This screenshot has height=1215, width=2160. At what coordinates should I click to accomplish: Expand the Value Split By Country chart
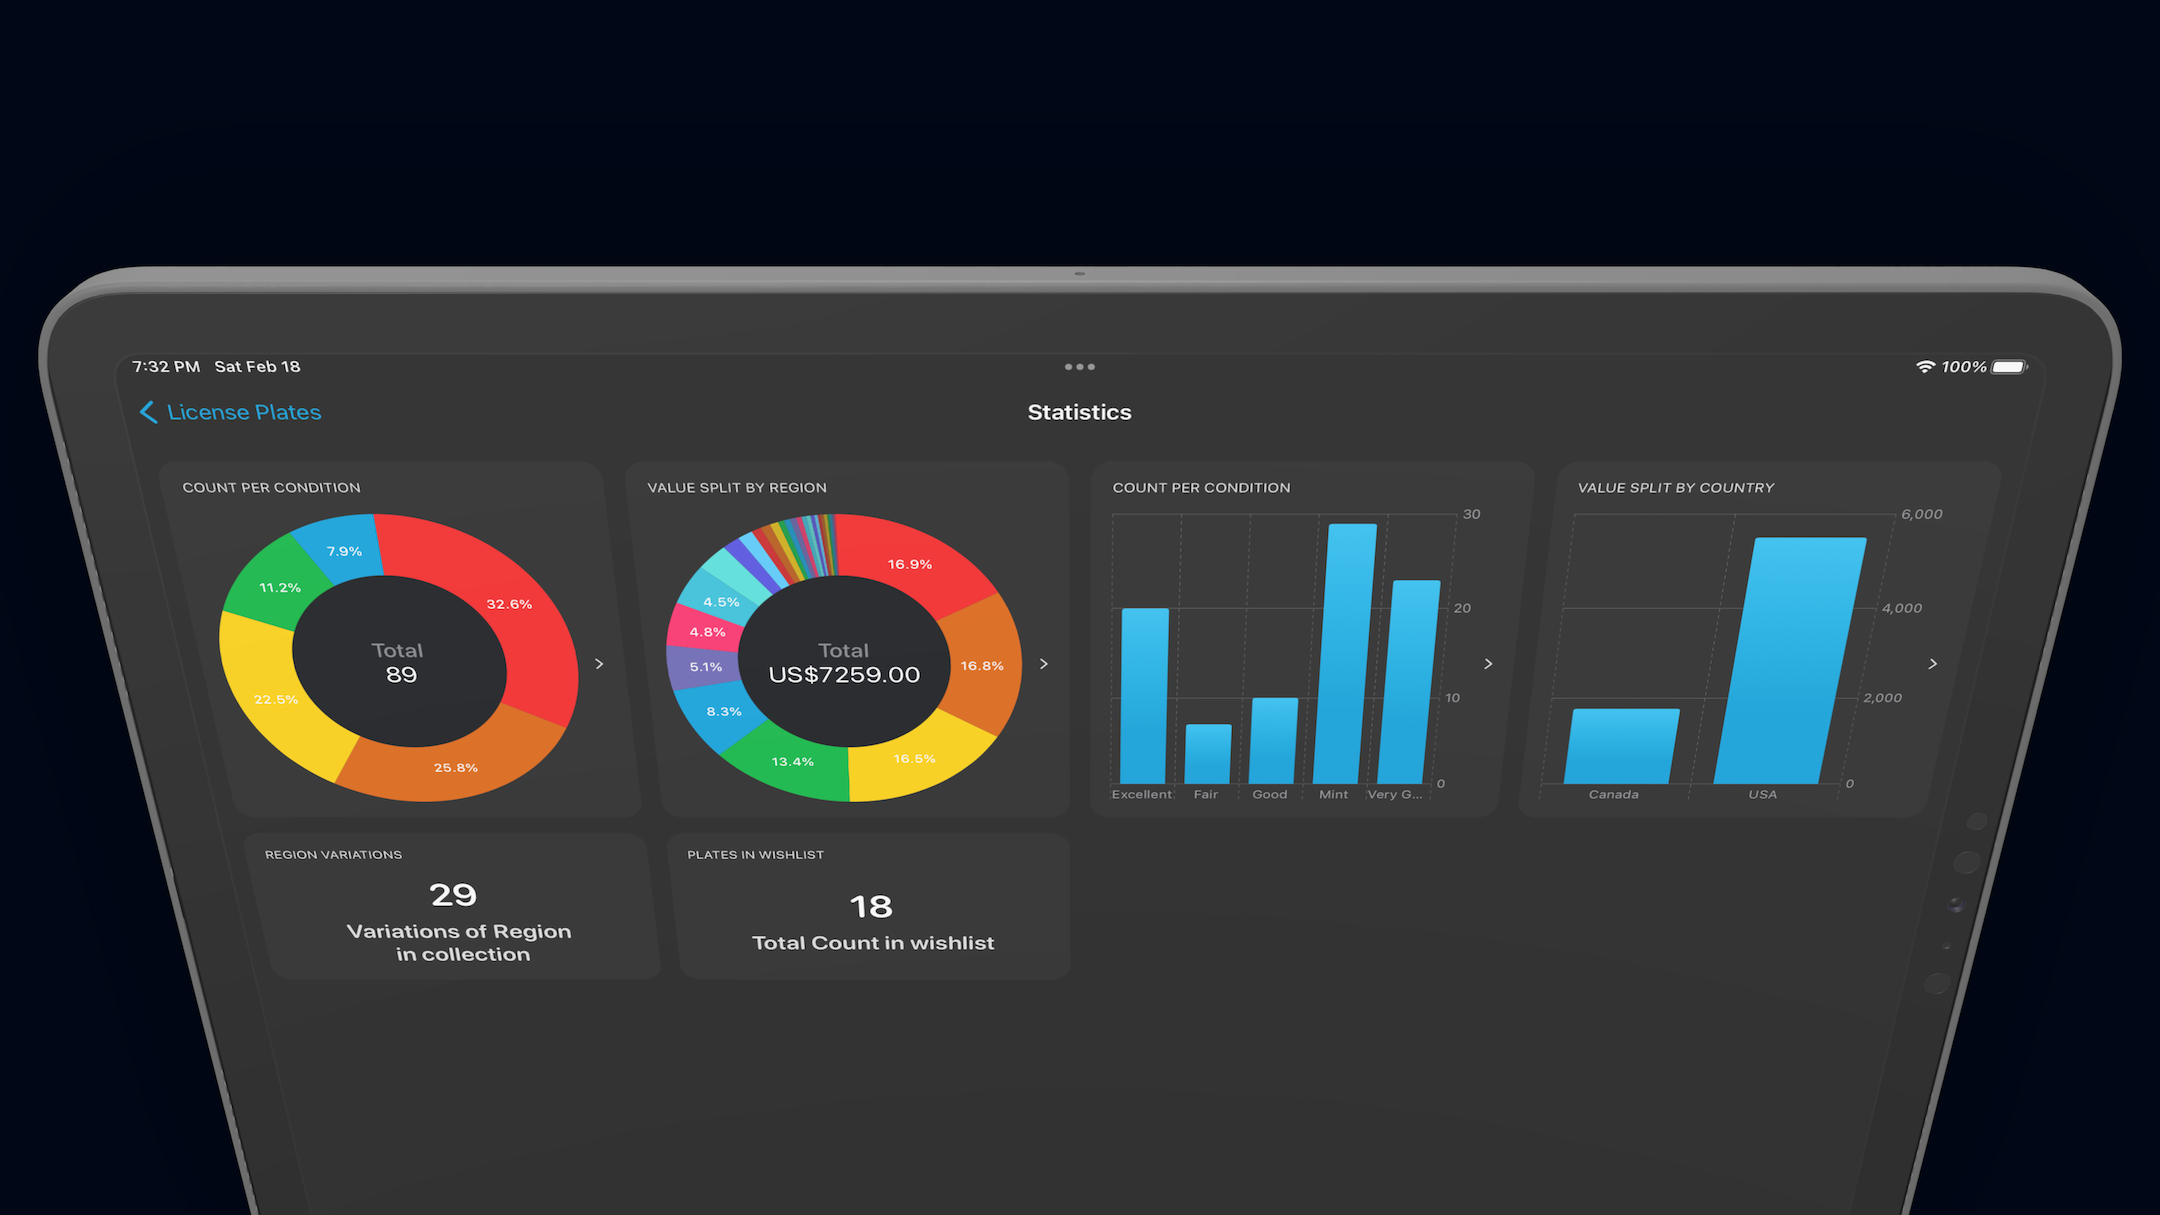[x=1932, y=664]
